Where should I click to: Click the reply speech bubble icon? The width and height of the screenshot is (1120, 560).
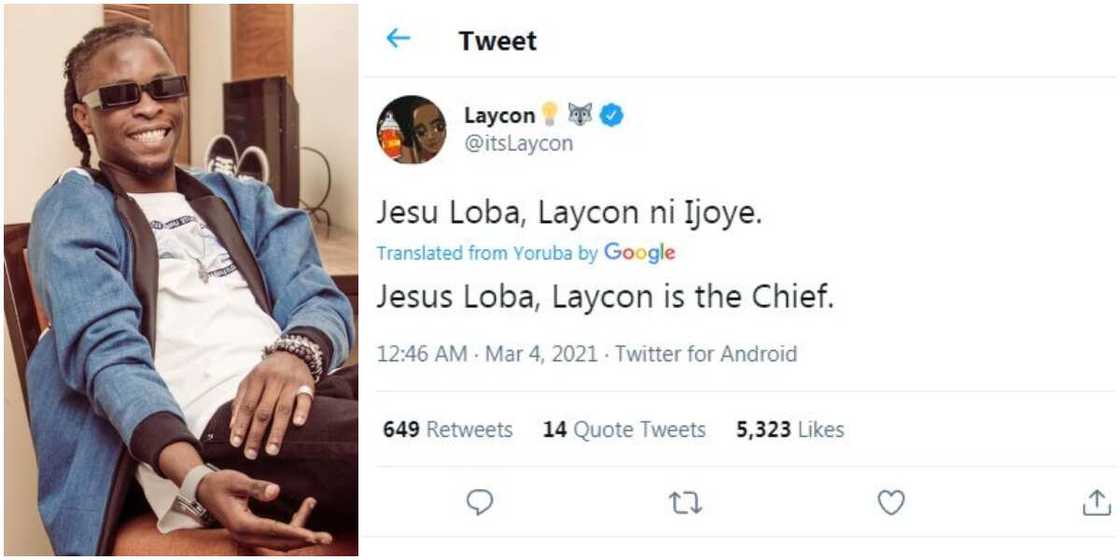[480, 503]
